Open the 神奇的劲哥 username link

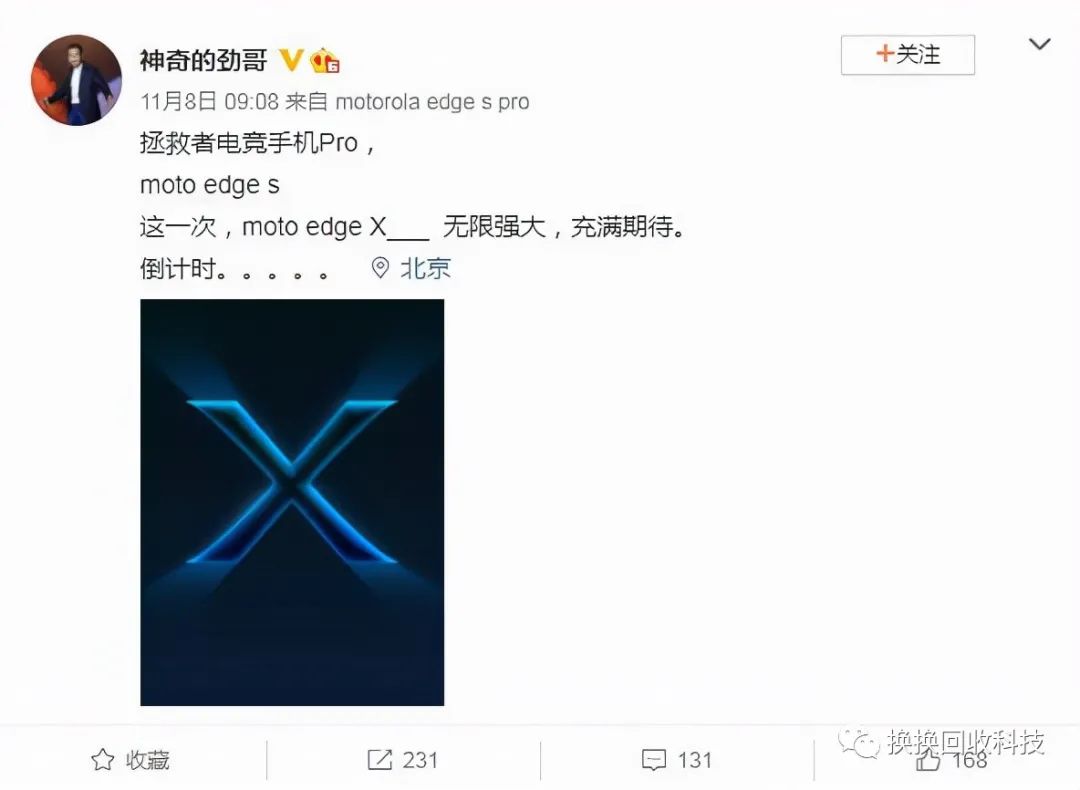coord(203,61)
